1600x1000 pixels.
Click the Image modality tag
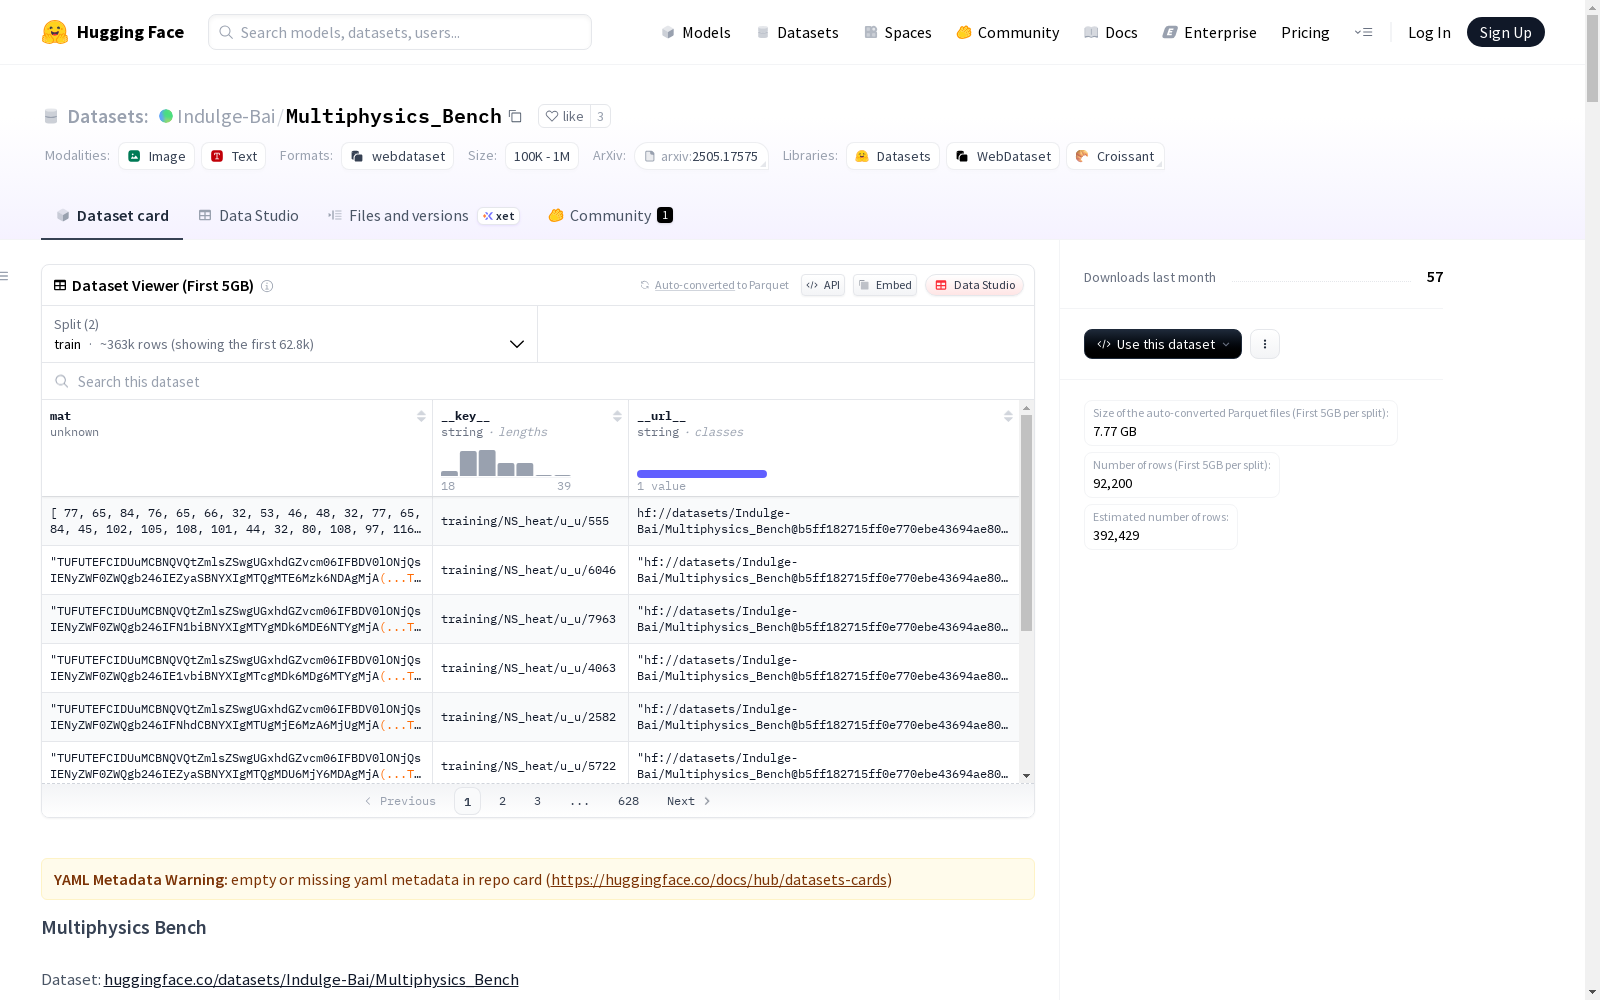[157, 156]
